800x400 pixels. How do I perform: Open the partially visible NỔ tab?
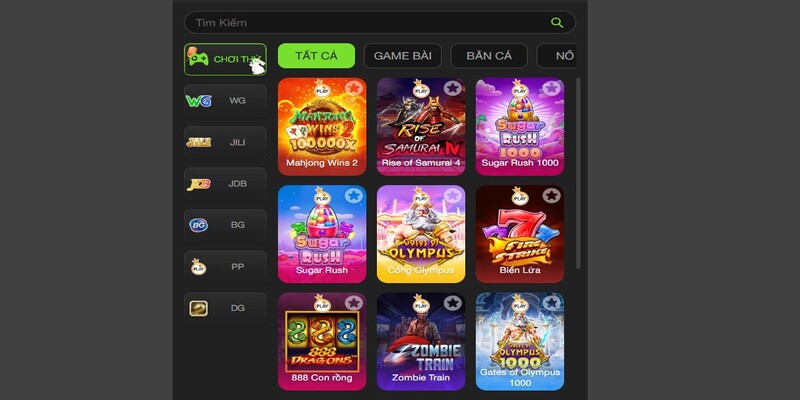pos(557,56)
